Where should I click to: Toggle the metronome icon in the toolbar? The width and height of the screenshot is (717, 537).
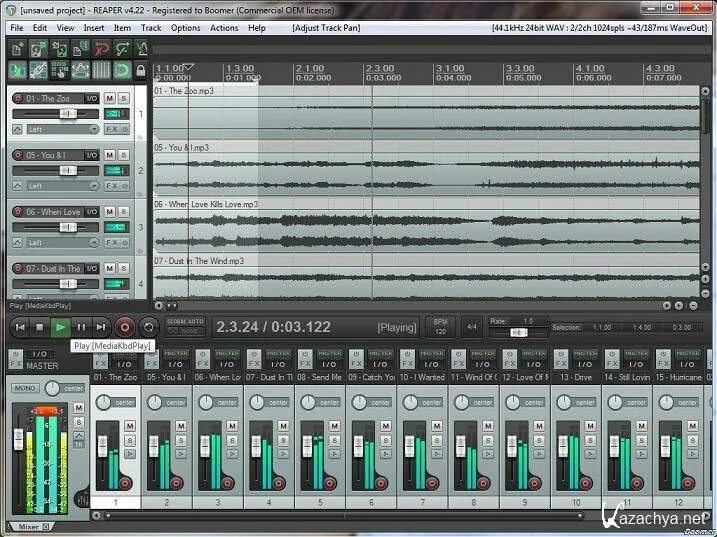[x=141, y=49]
